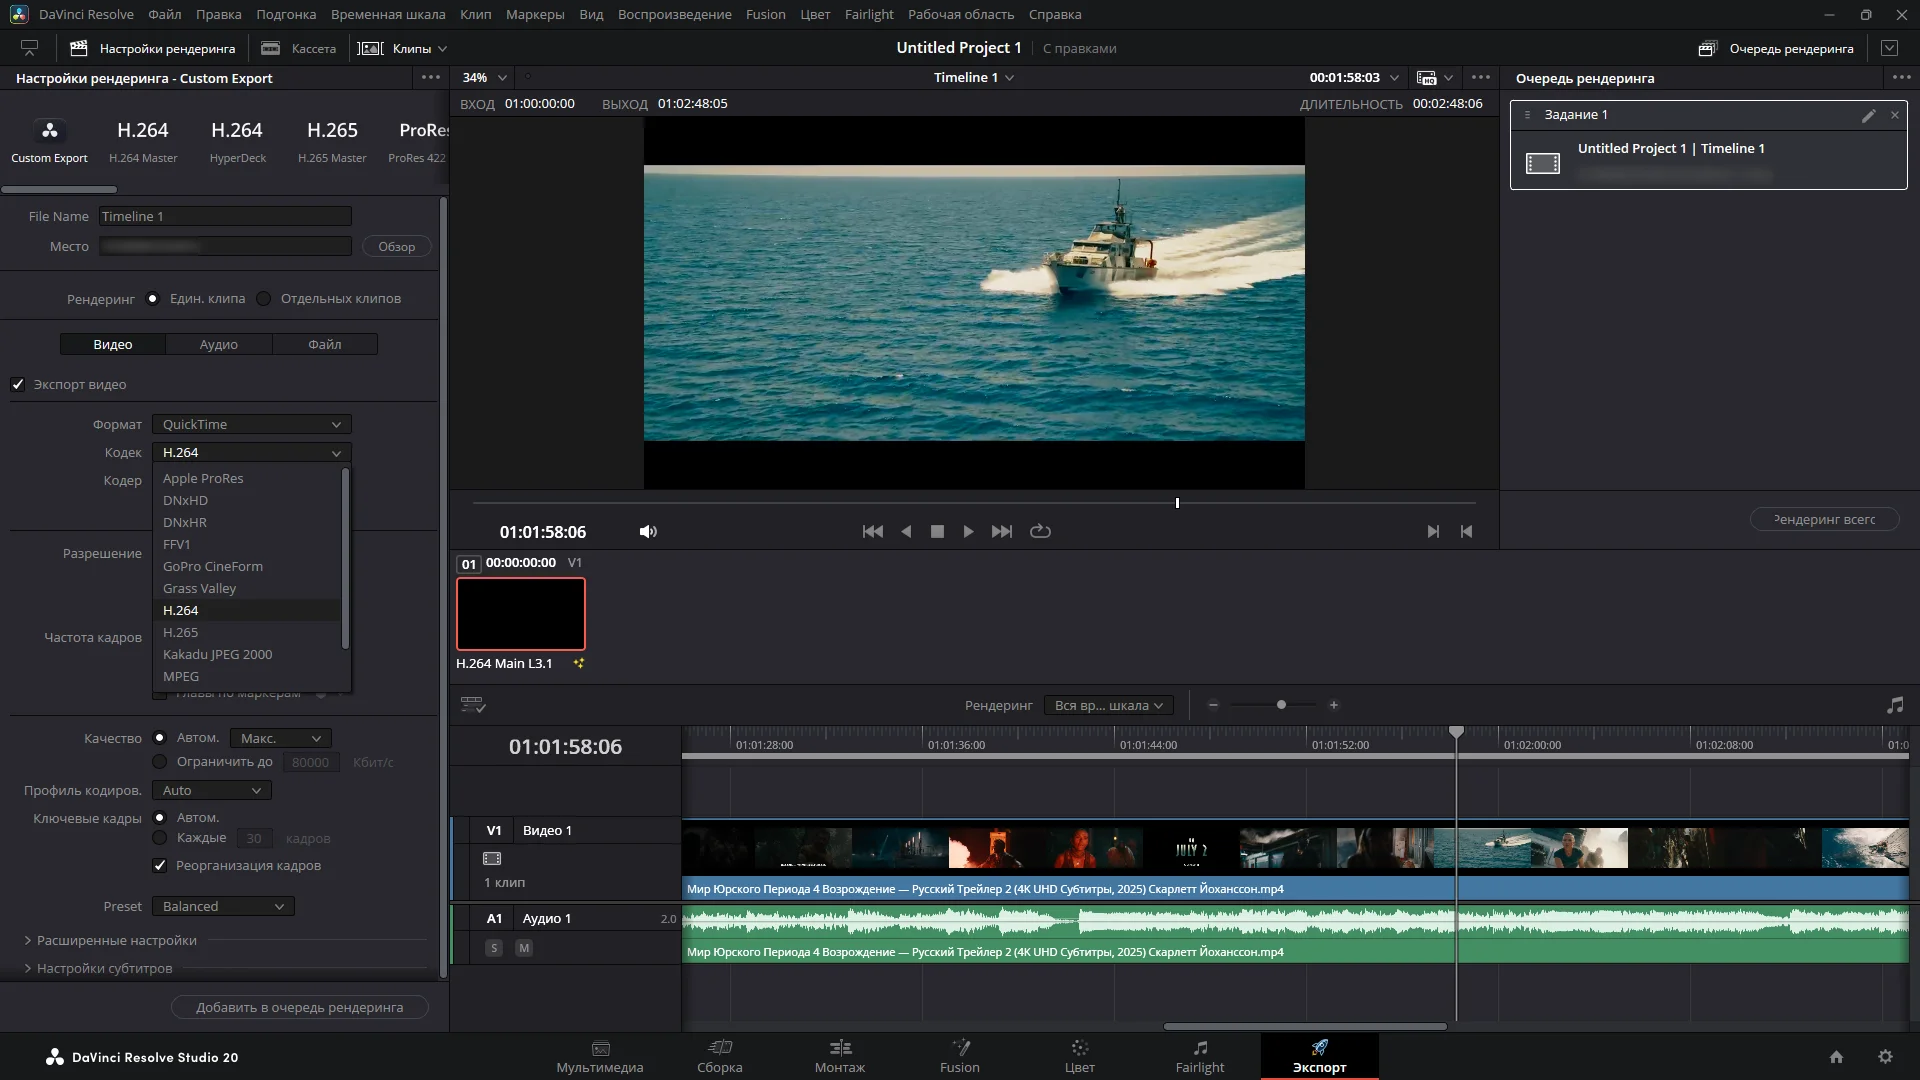Mute viewer audio with speaker icon
Screen dimensions: 1920x1080
tap(648, 531)
